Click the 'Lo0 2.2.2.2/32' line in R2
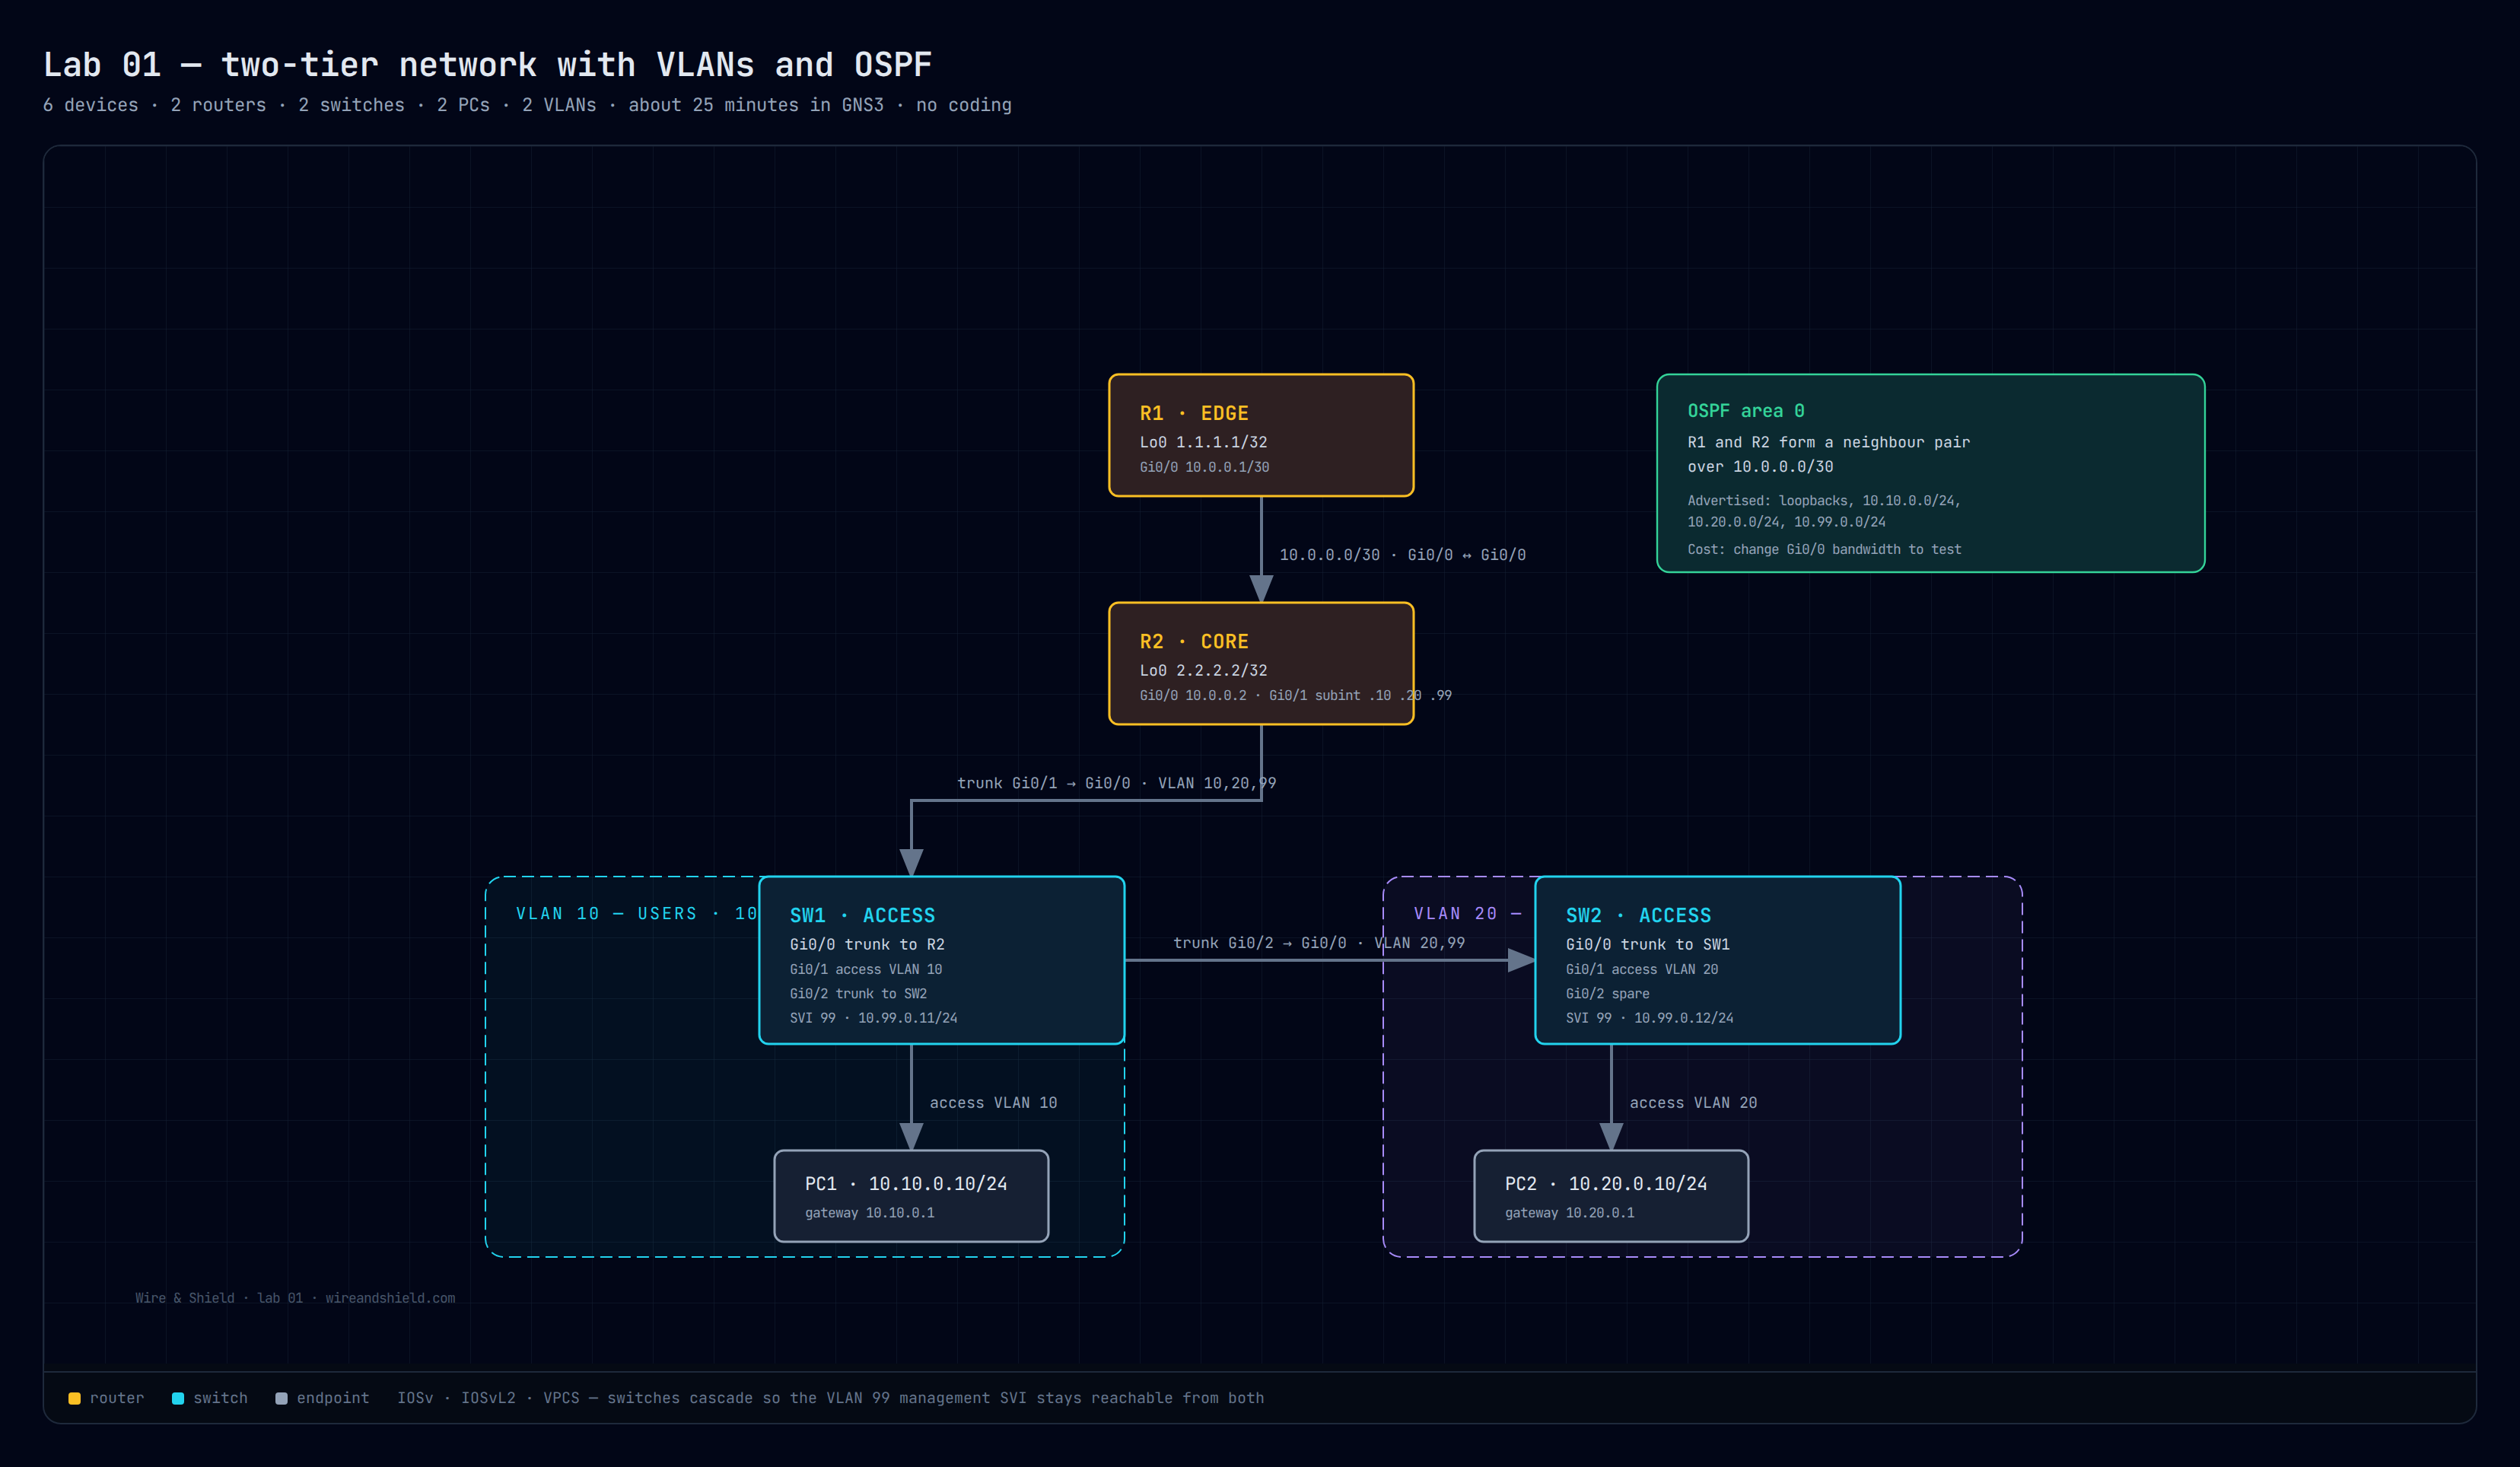Viewport: 2520px width, 1467px height. 1203,670
